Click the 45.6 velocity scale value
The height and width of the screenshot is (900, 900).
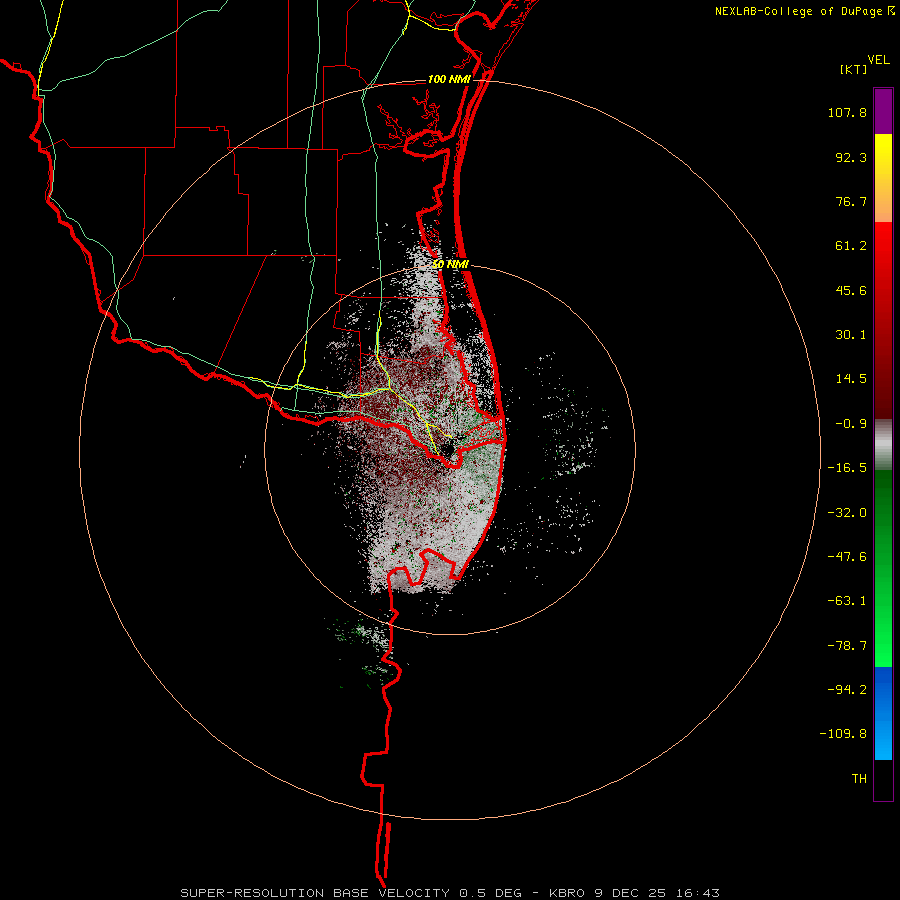pos(851,290)
